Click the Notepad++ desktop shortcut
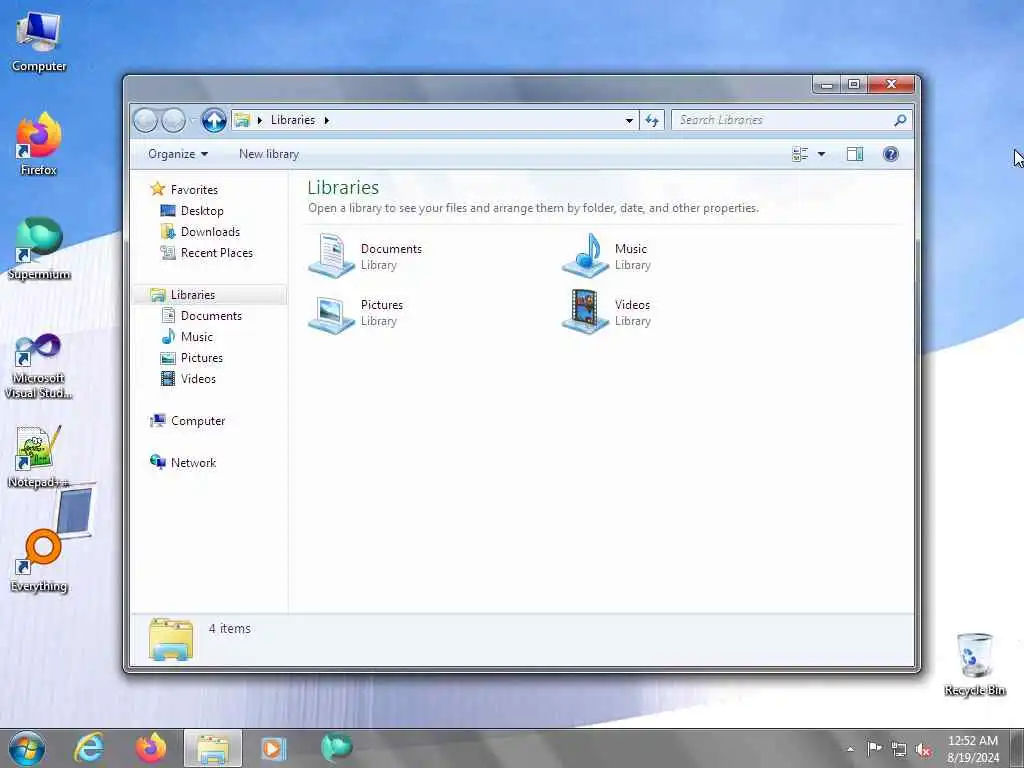The height and width of the screenshot is (768, 1024). (39, 456)
